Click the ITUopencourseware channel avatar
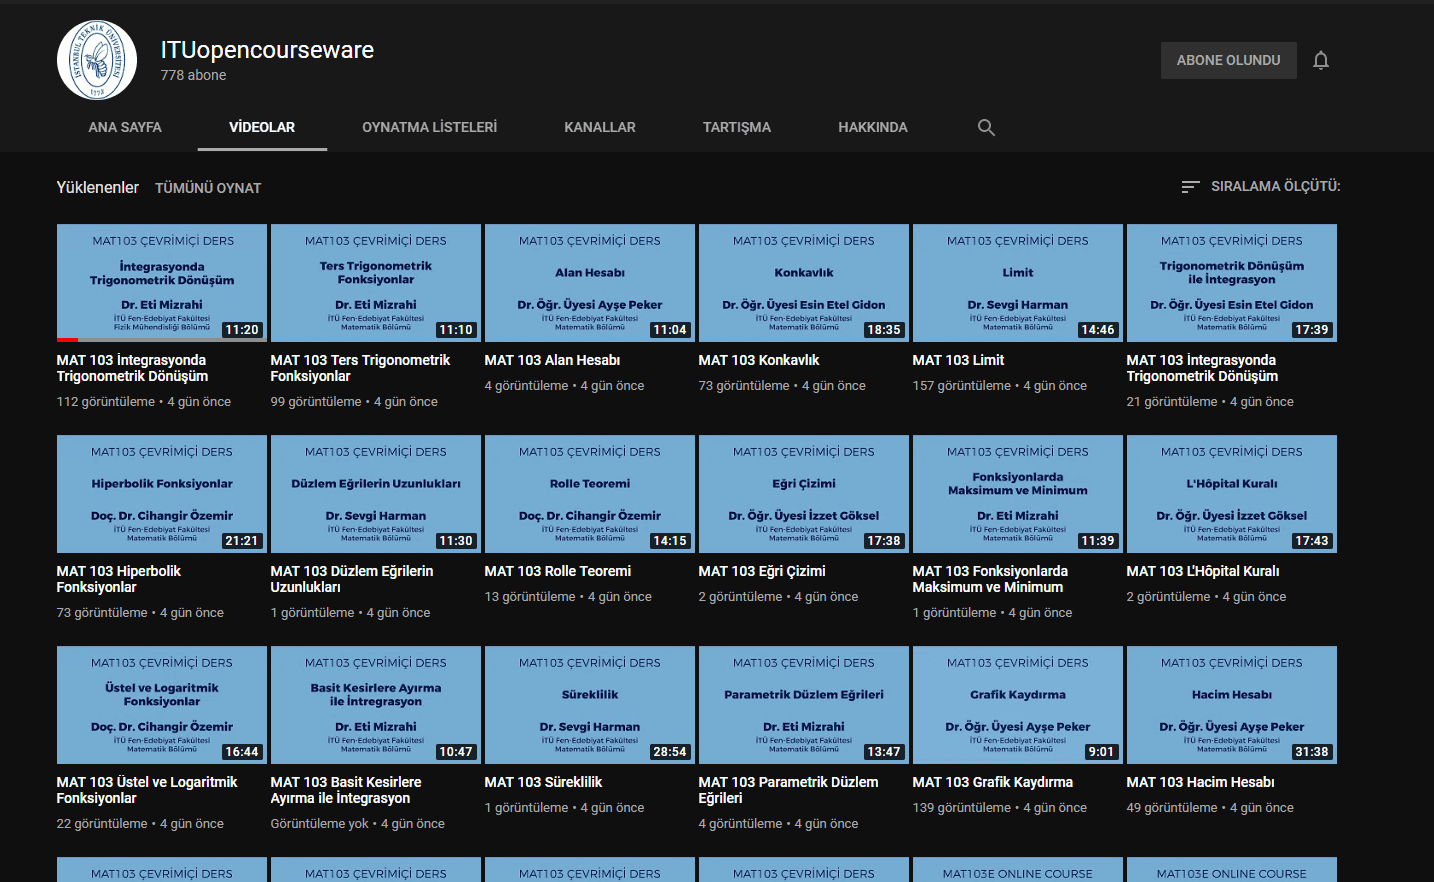The image size is (1434, 882). point(97,60)
